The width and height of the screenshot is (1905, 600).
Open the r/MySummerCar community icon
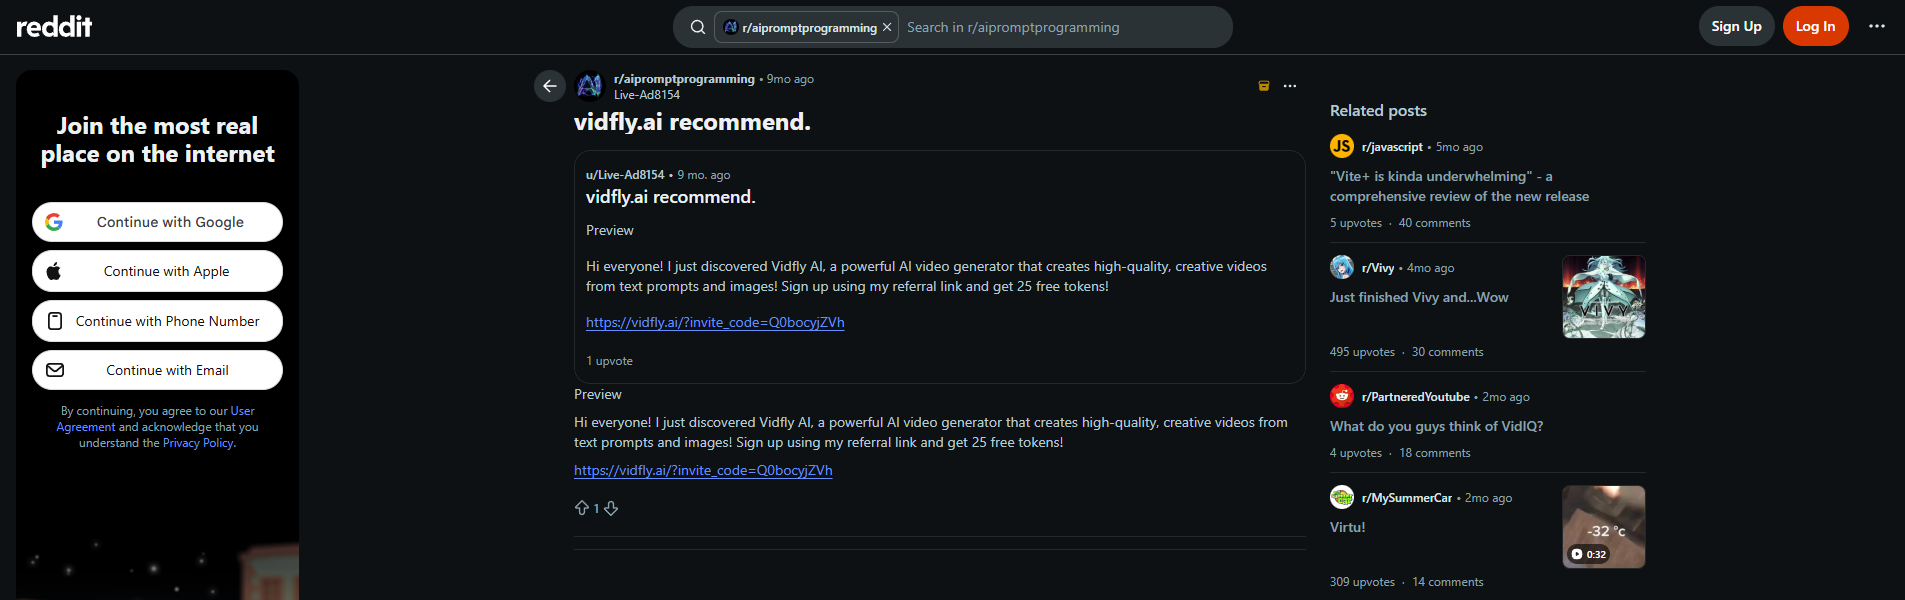point(1342,497)
